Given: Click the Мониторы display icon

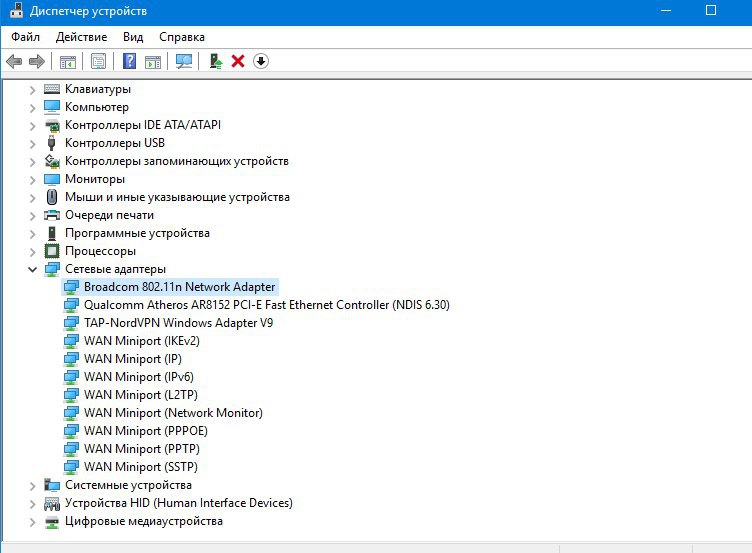Looking at the screenshot, I should (x=52, y=179).
